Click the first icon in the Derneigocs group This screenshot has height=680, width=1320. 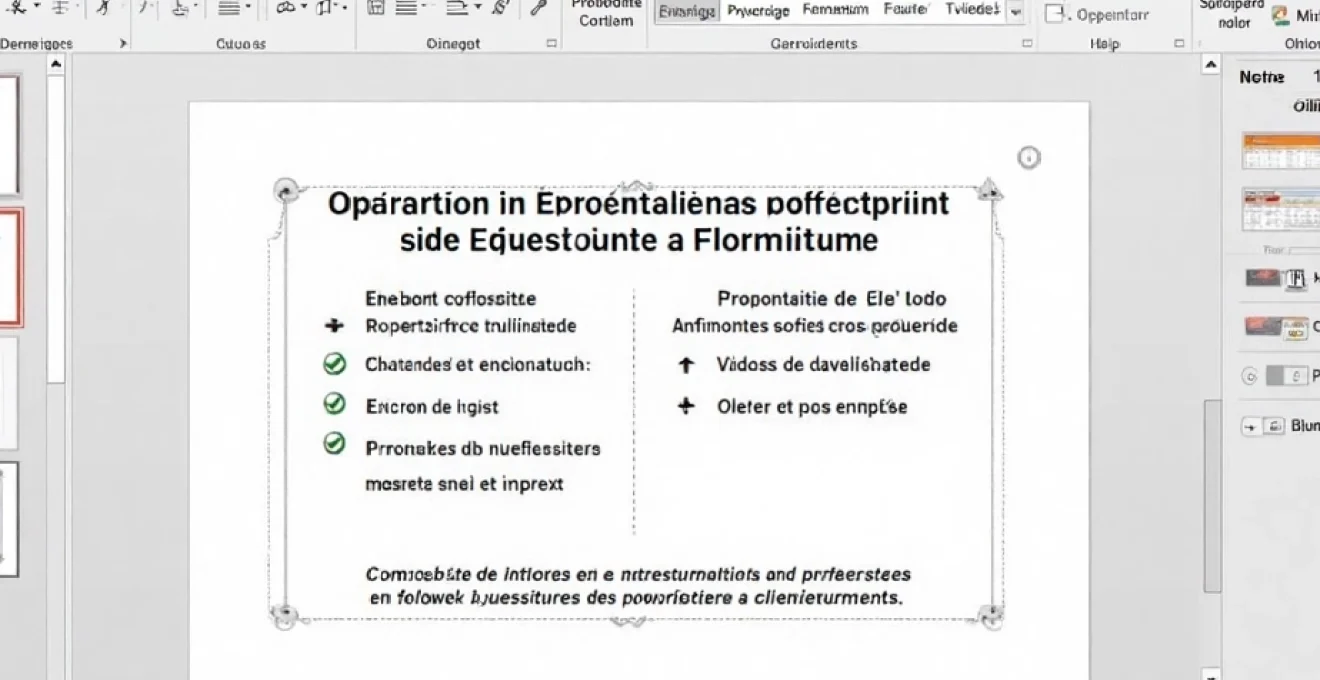tap(17, 7)
